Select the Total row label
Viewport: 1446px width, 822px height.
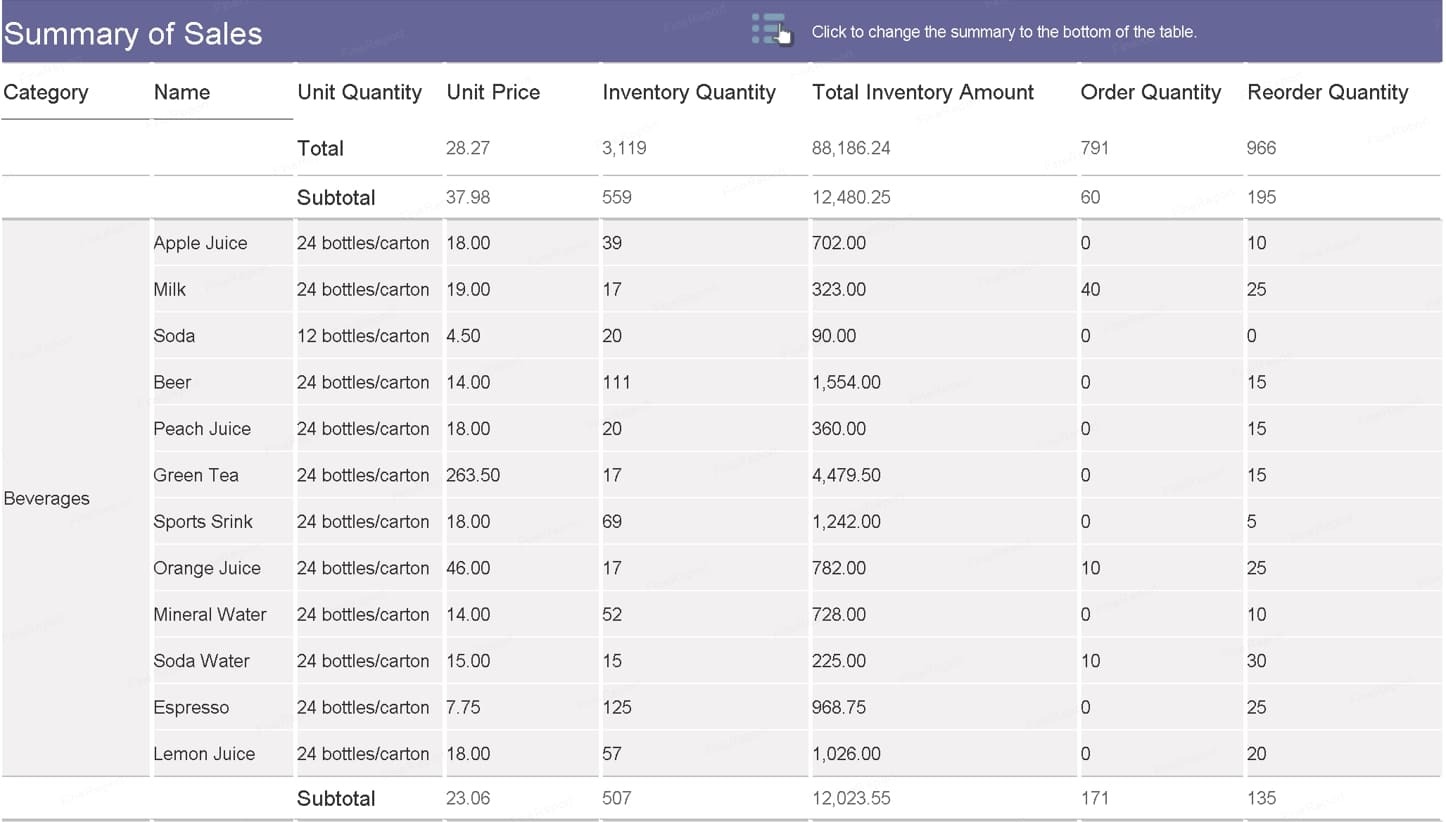coord(320,148)
